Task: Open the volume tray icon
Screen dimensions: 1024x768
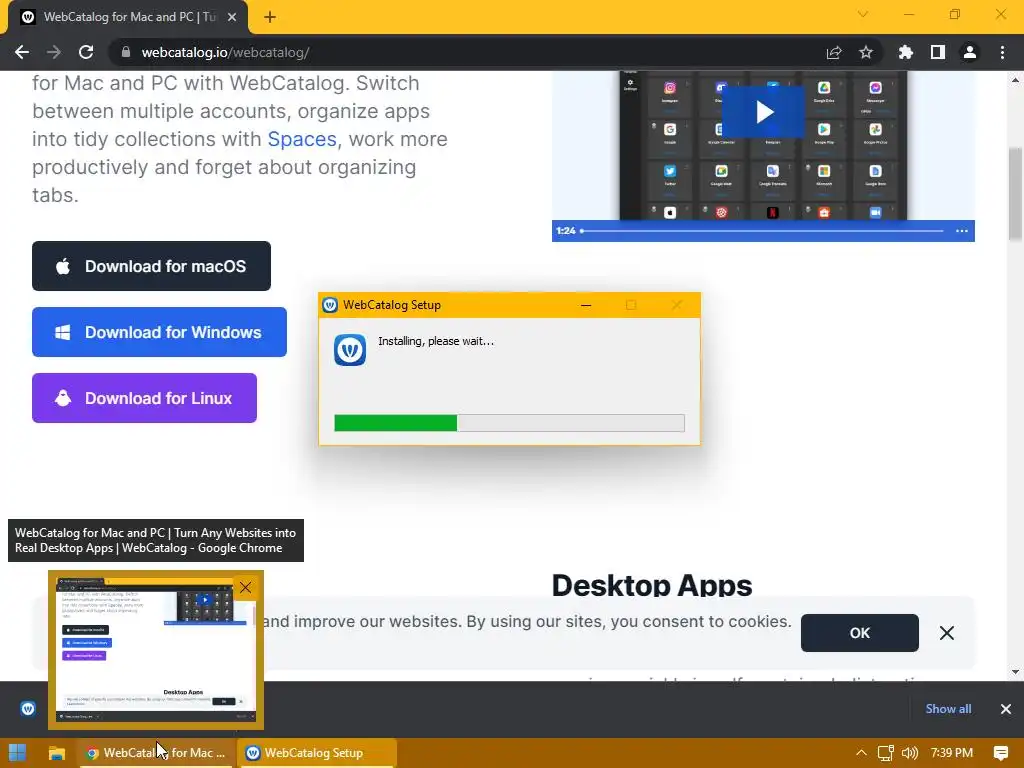Action: 910,753
